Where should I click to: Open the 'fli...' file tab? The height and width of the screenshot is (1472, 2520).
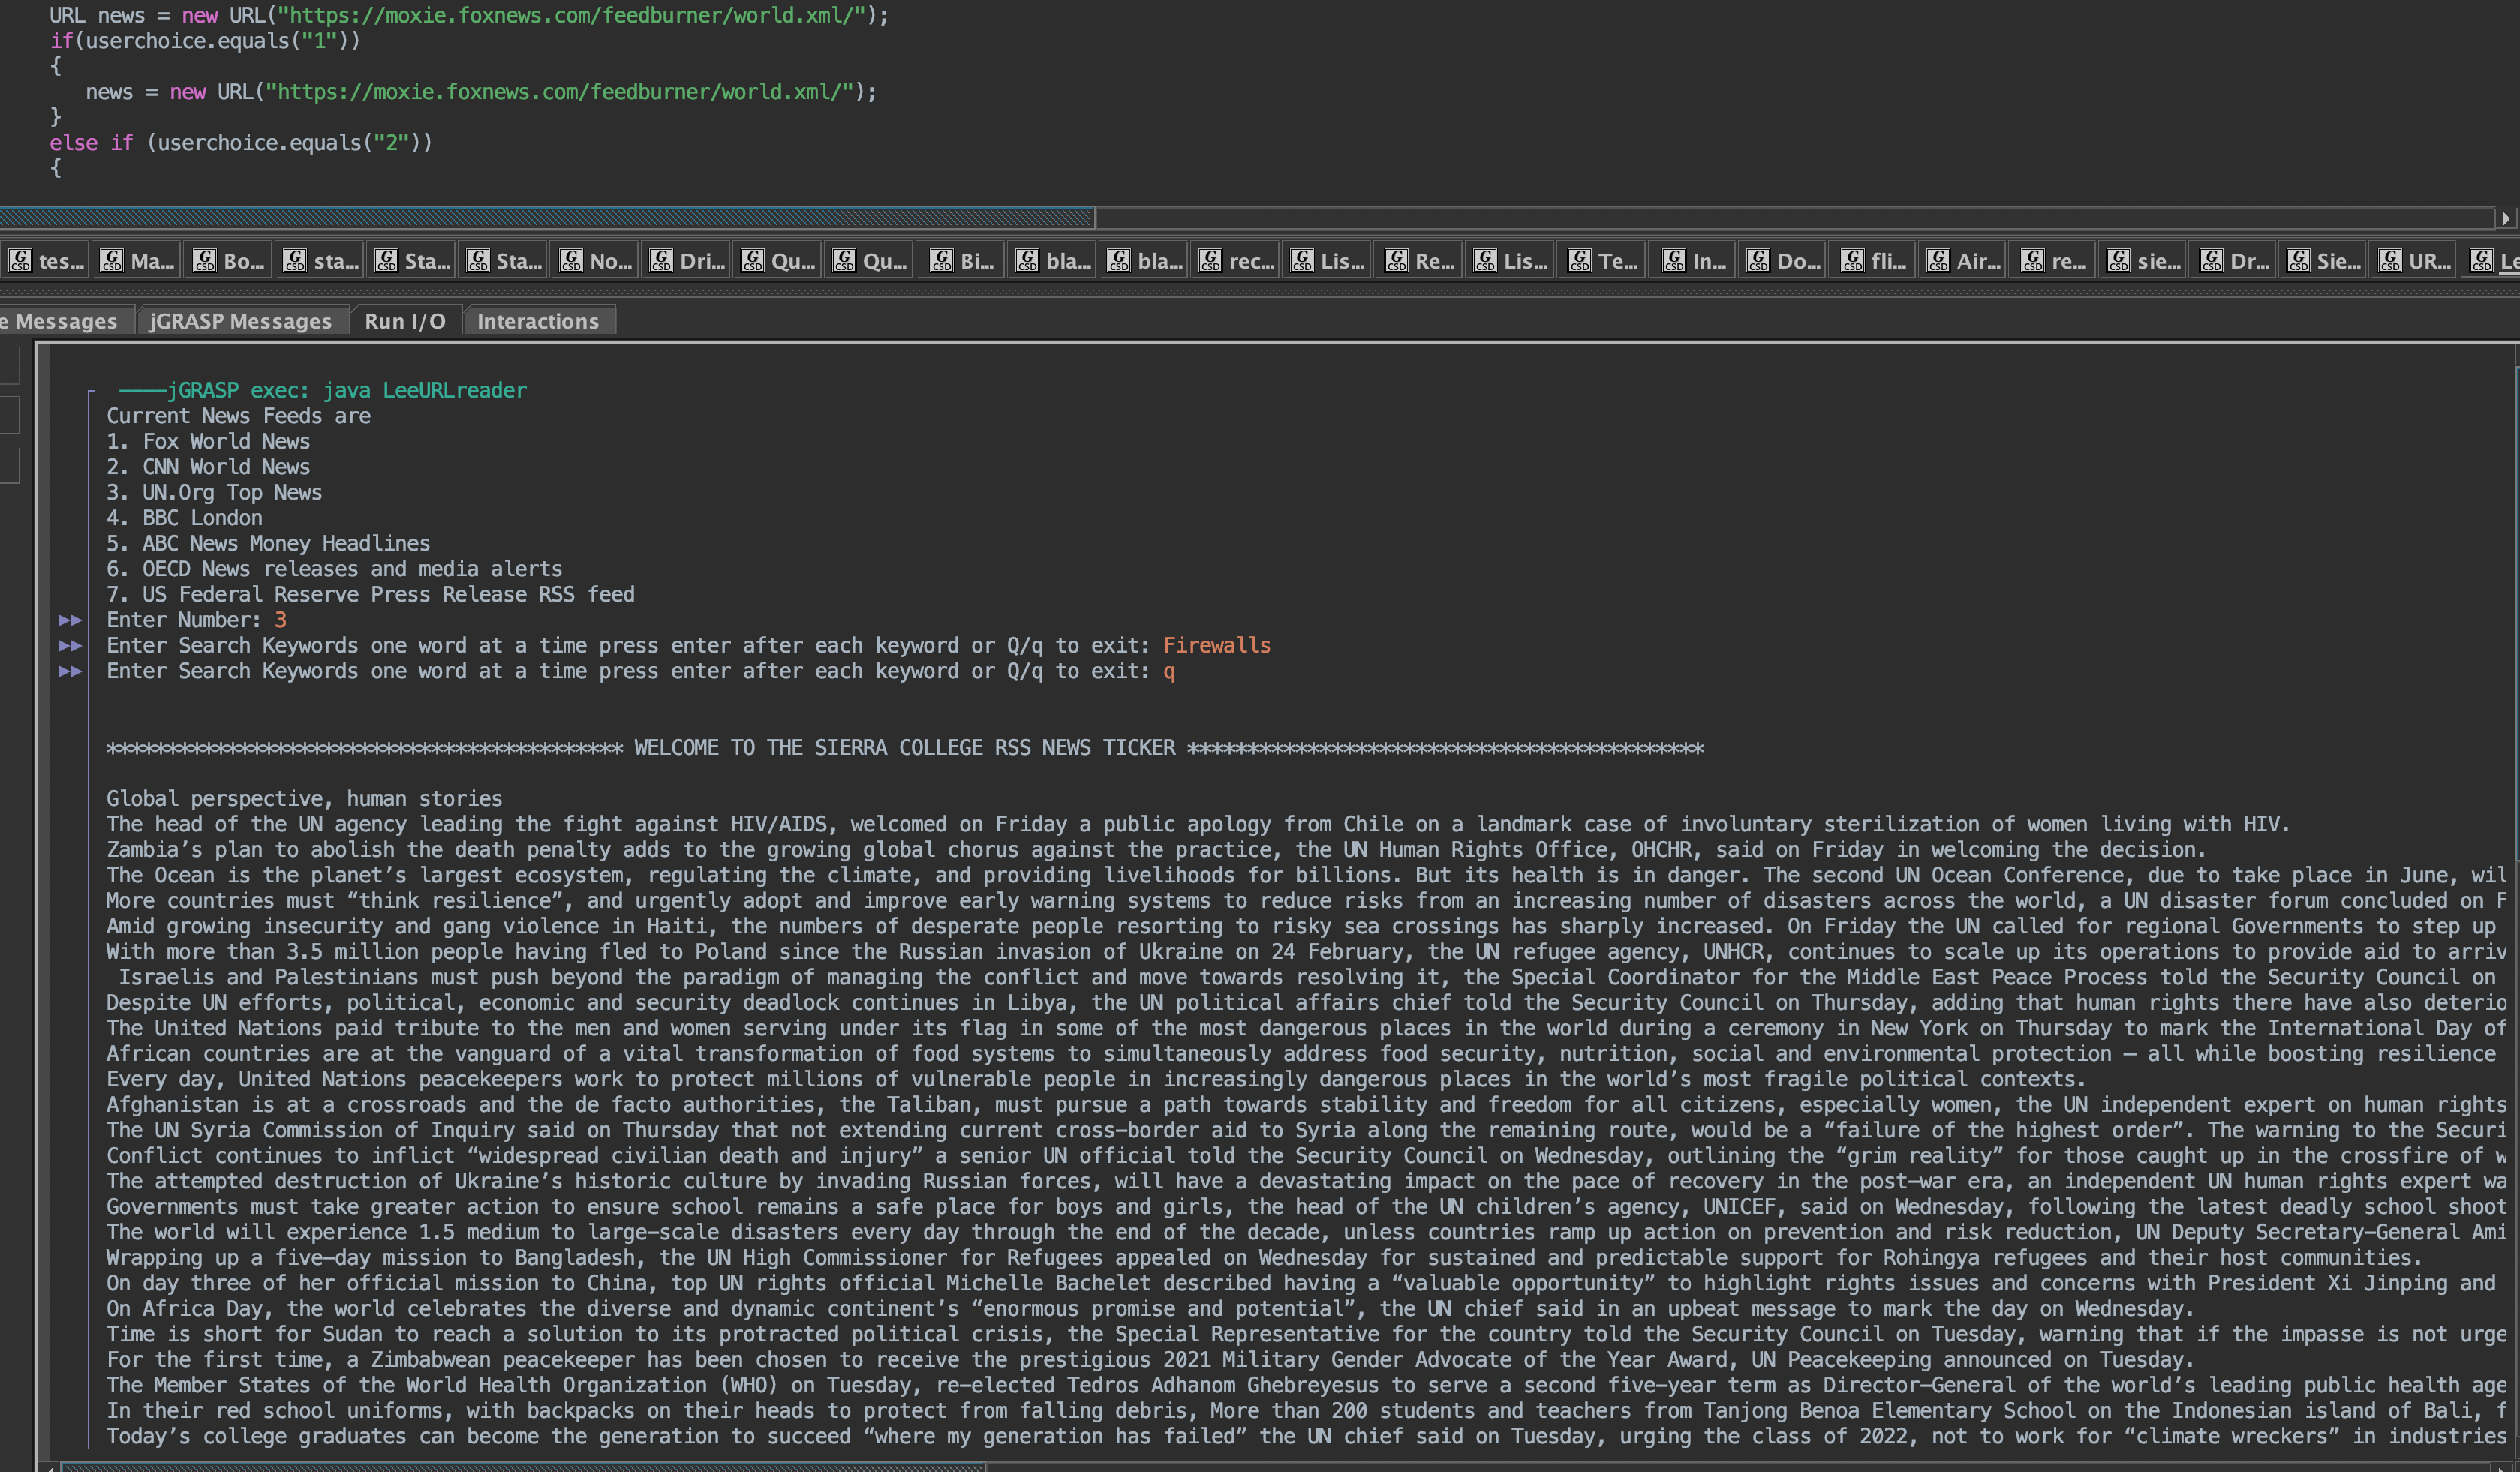pos(1874,261)
